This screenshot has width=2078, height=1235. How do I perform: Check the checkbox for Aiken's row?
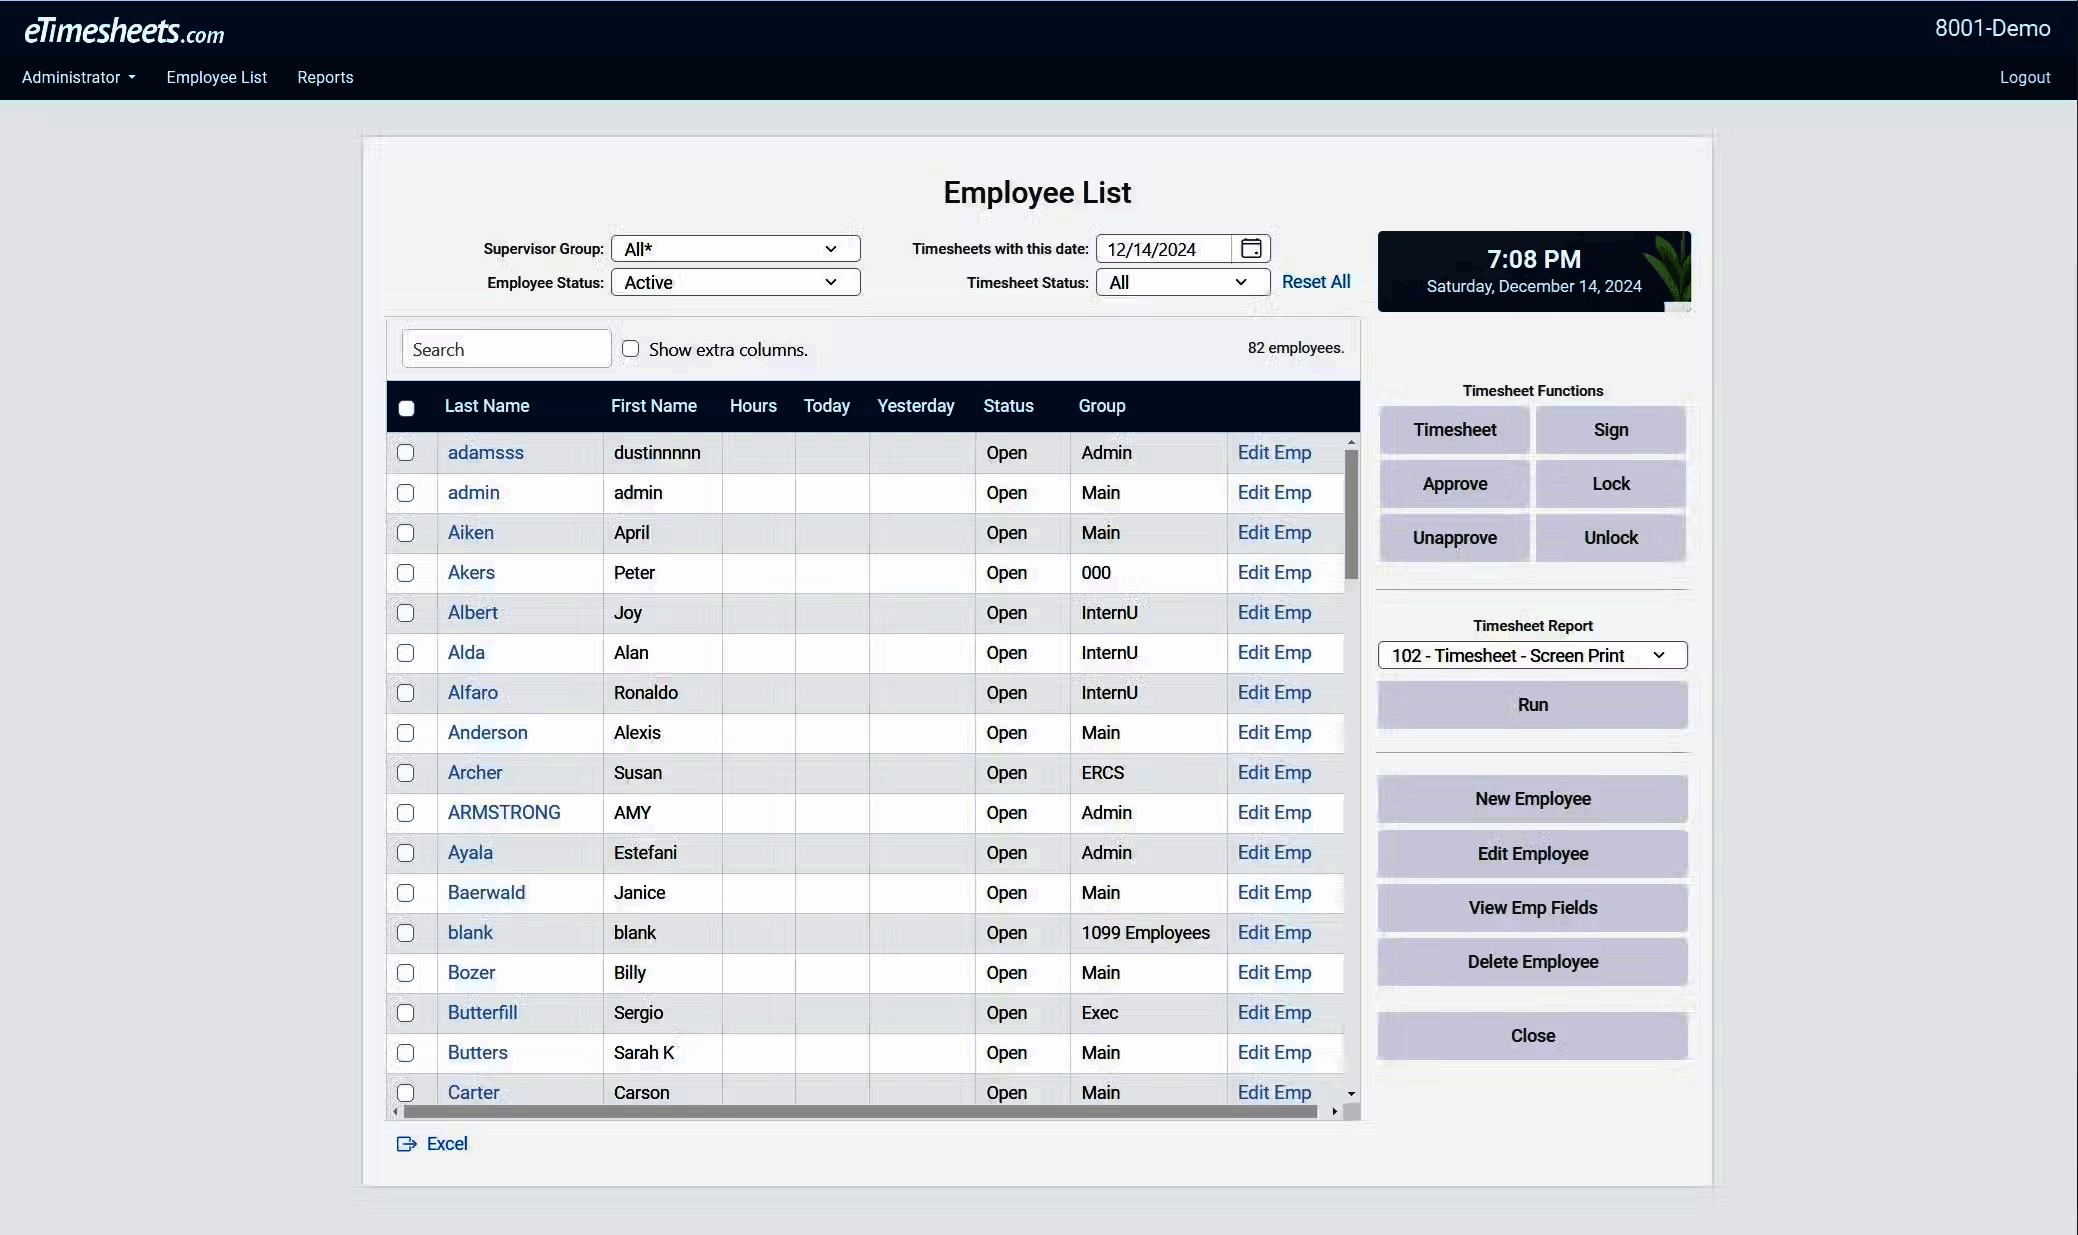coord(405,533)
